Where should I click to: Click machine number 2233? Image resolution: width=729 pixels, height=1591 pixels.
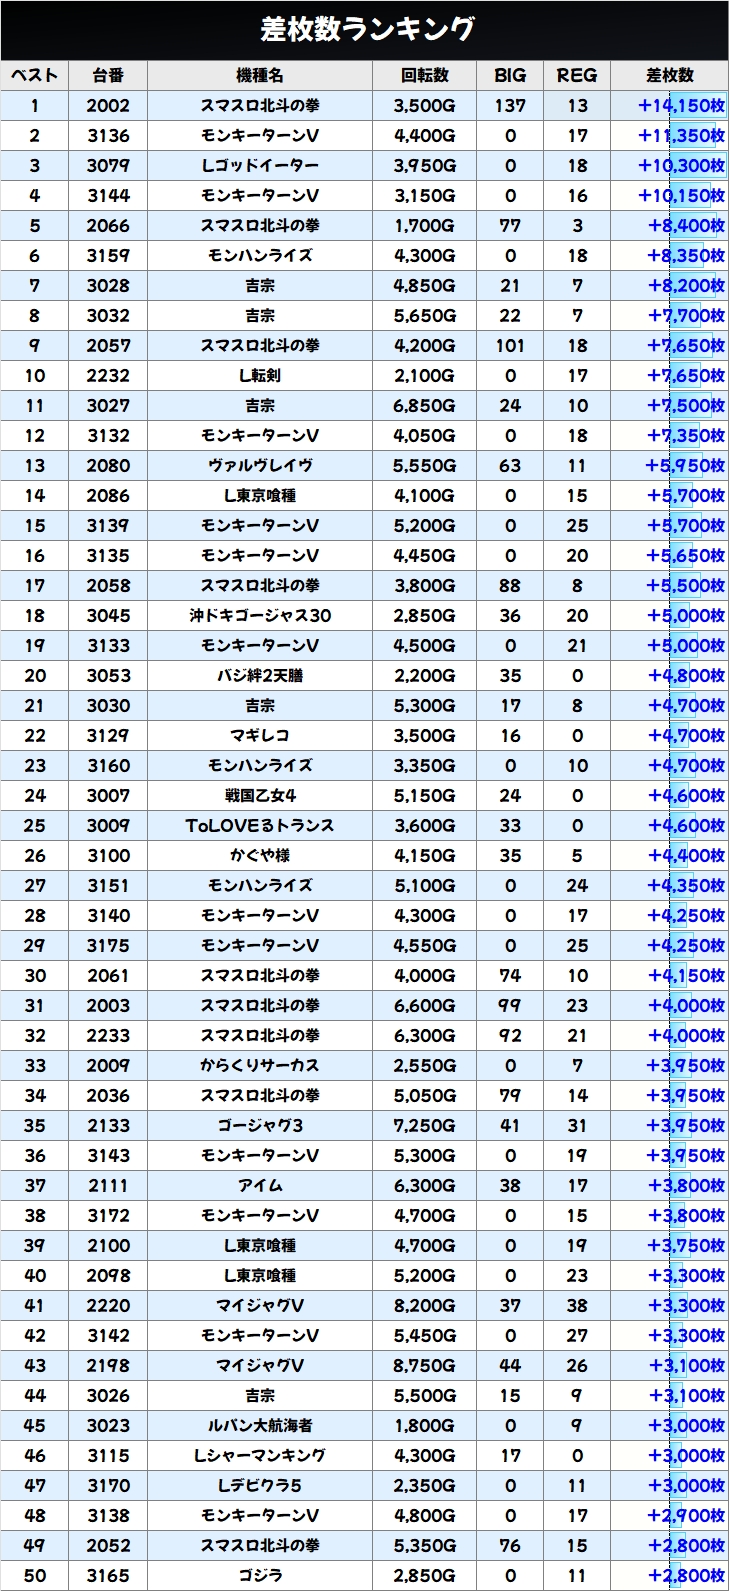click(108, 1036)
